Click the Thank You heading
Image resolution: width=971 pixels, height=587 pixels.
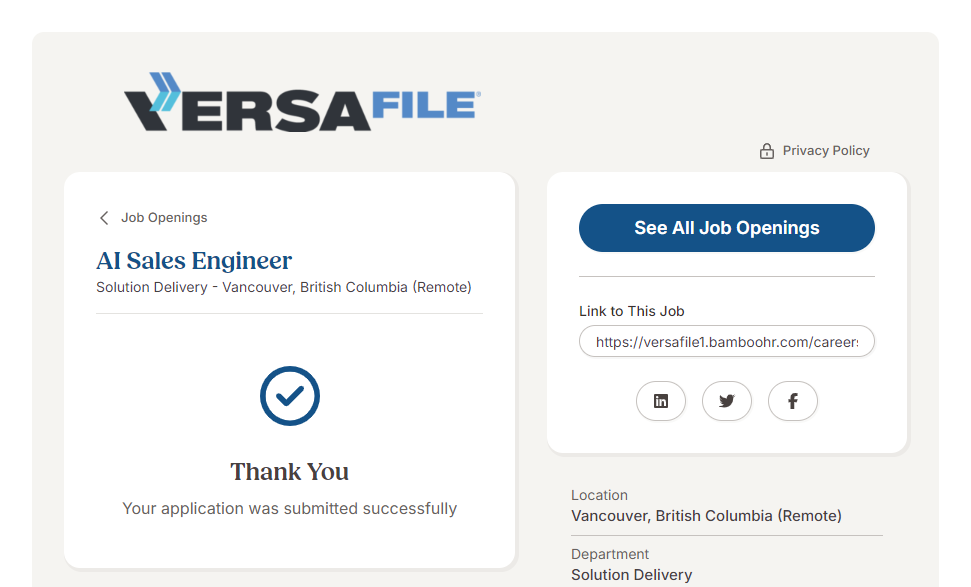tap(290, 472)
